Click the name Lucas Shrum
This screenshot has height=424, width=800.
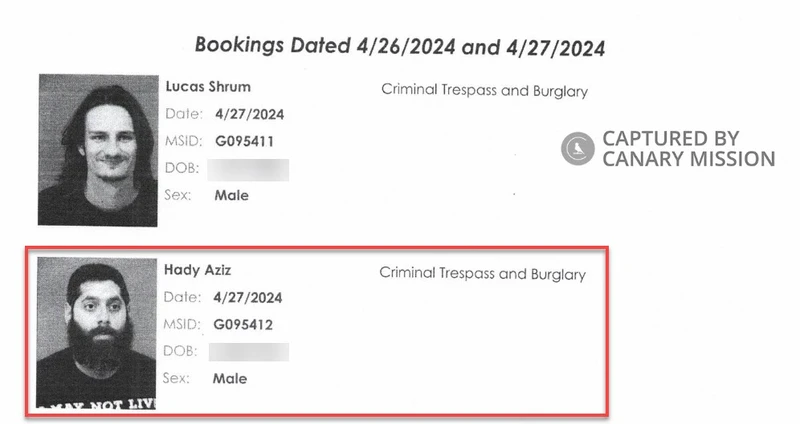click(x=208, y=87)
